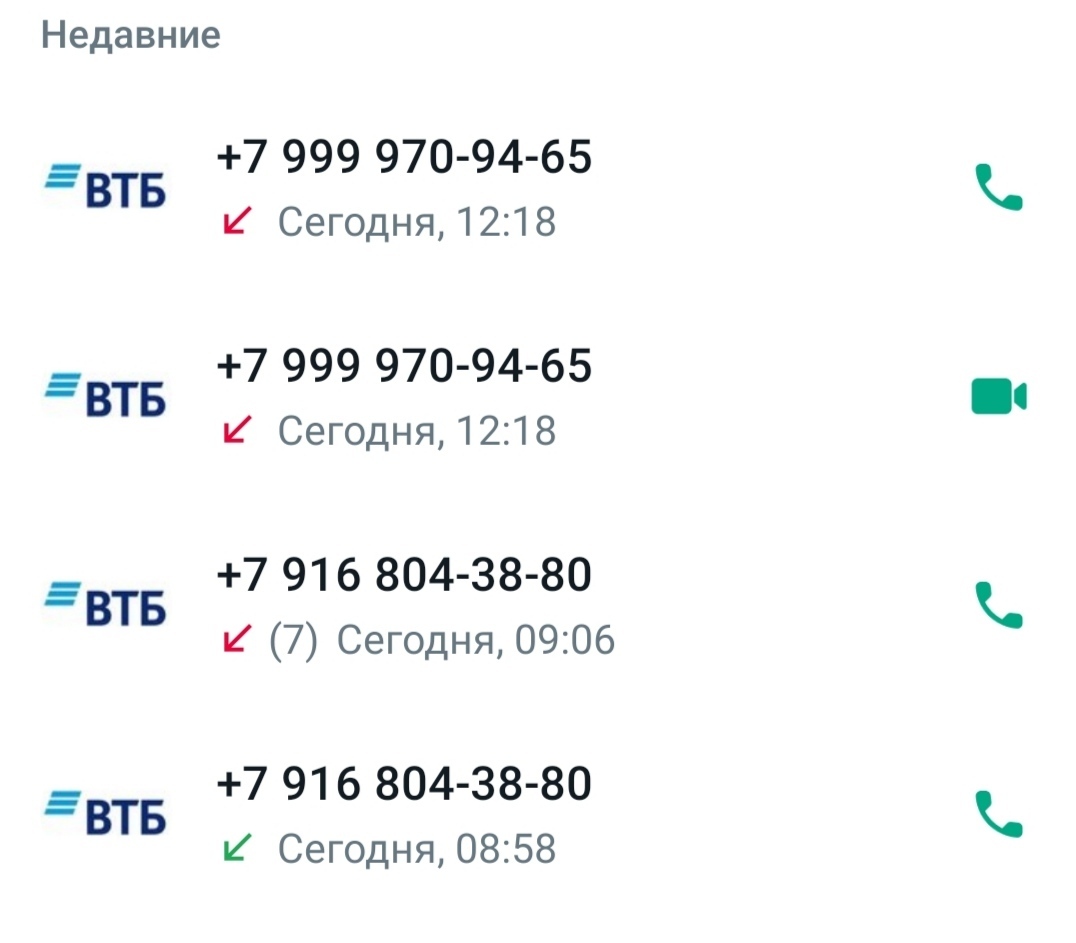Tap the phone icon for the 08:58 call
The width and height of the screenshot is (1076, 943).
998,814
